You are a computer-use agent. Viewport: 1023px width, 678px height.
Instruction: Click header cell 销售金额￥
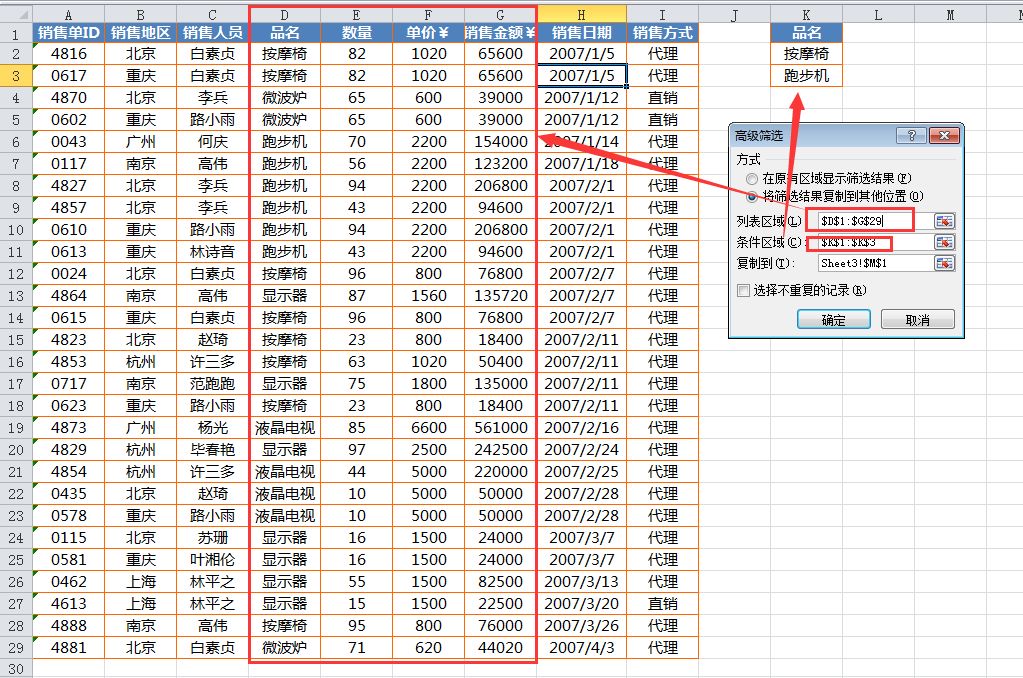pos(500,33)
